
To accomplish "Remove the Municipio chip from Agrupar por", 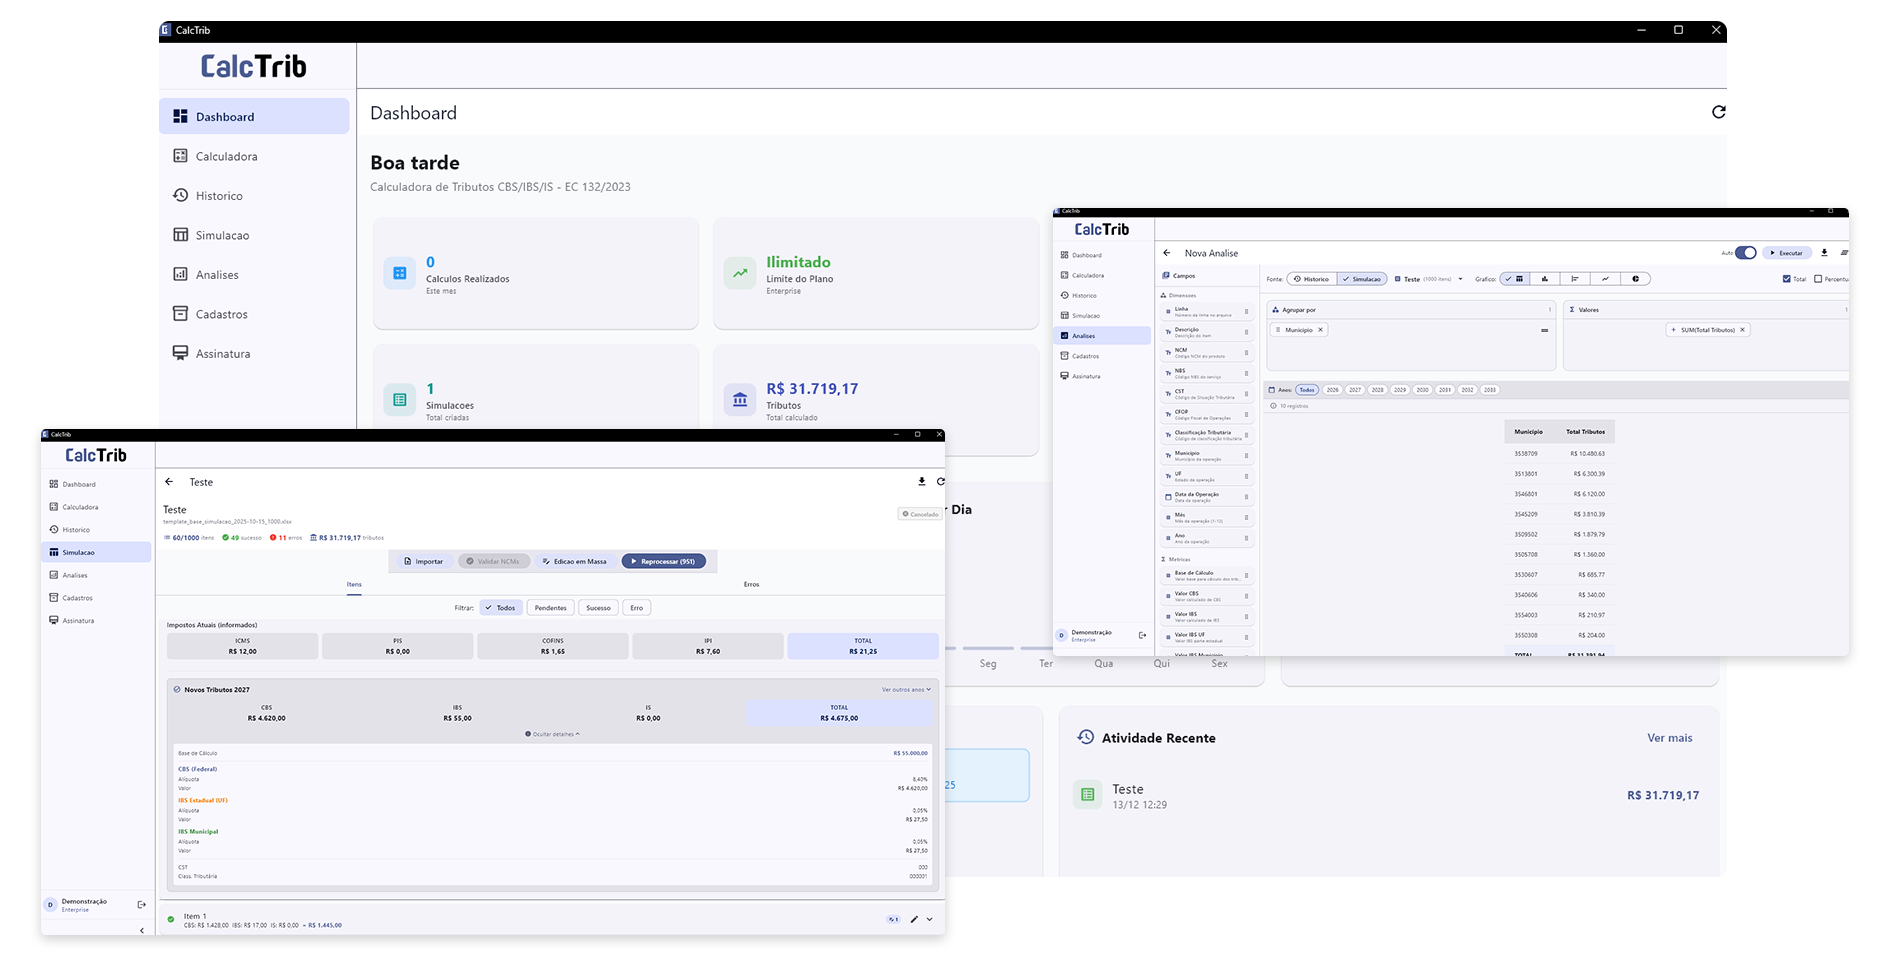I will (1320, 330).
